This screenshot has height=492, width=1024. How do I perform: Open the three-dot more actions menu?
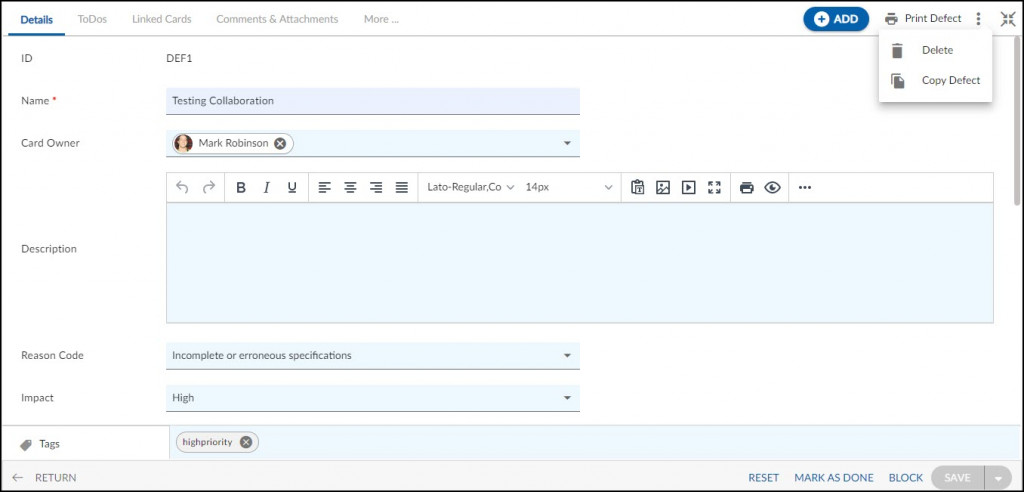(x=978, y=19)
